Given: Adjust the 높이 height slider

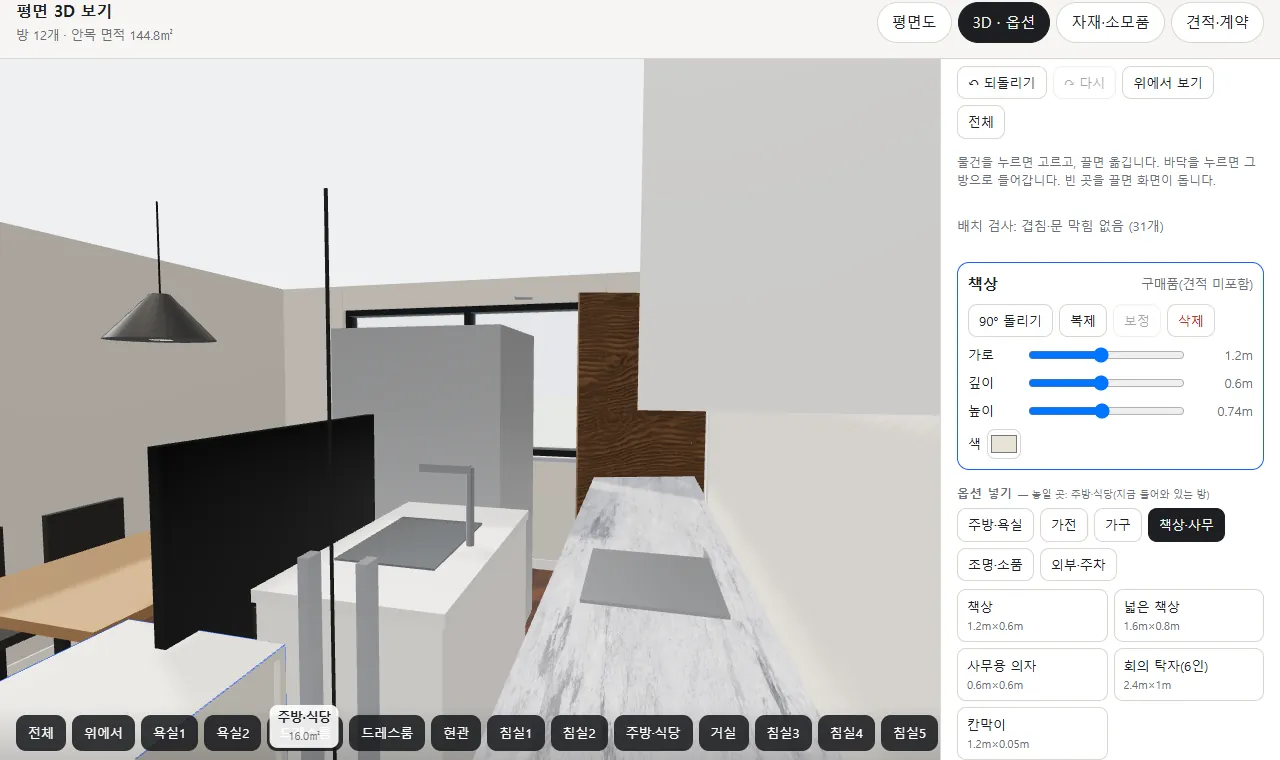Looking at the screenshot, I should click(x=1106, y=411).
